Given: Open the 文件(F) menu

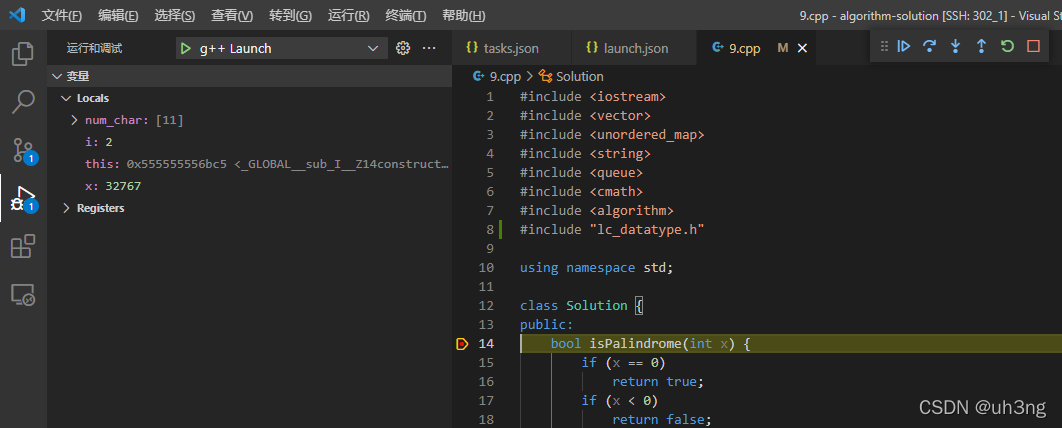Looking at the screenshot, I should [62, 16].
